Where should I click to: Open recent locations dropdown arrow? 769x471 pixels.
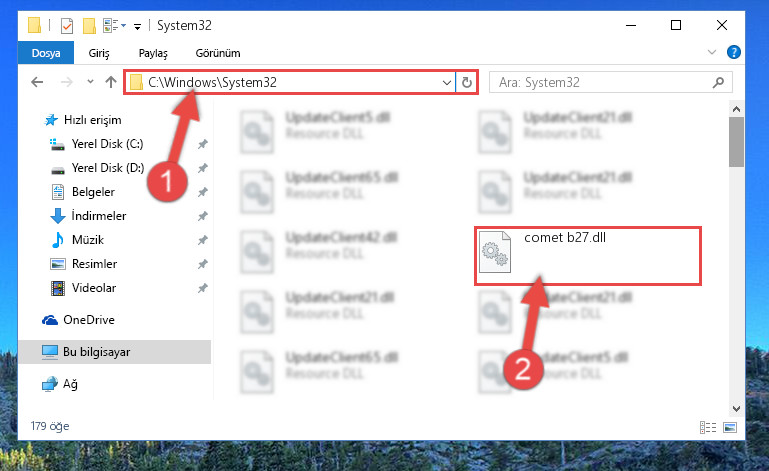90,82
